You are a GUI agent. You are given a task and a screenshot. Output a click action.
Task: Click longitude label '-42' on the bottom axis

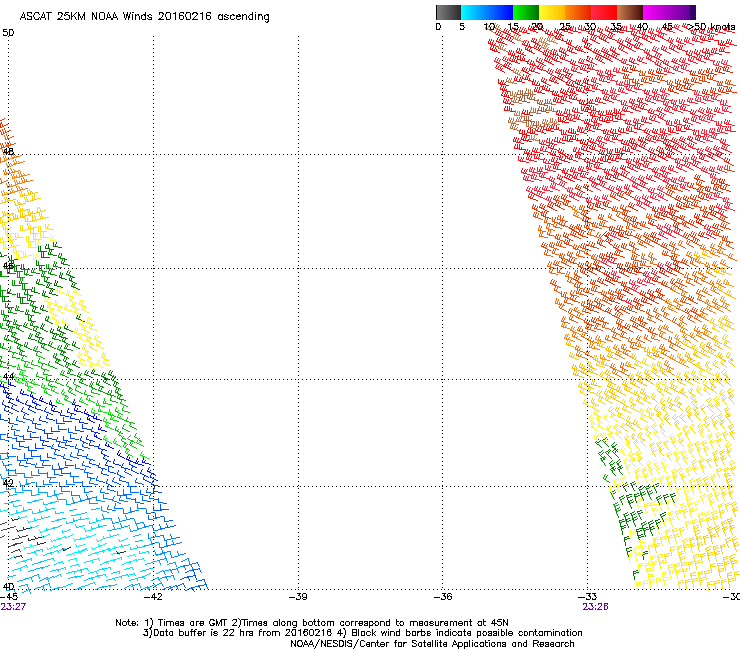pos(153,597)
